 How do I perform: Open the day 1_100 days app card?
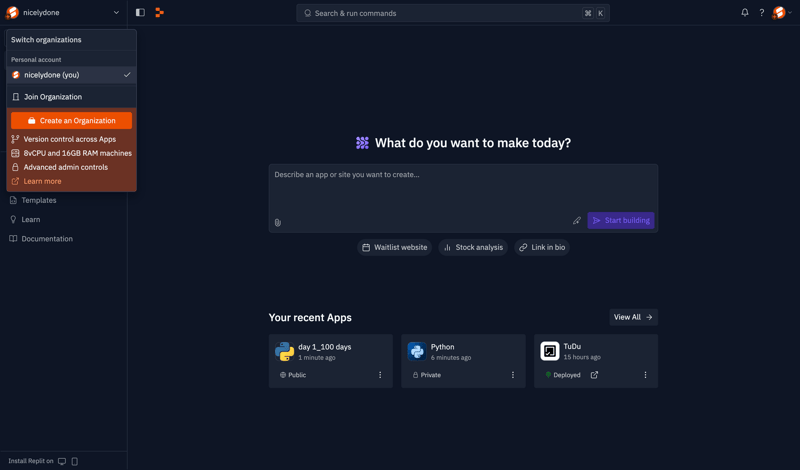tap(331, 361)
